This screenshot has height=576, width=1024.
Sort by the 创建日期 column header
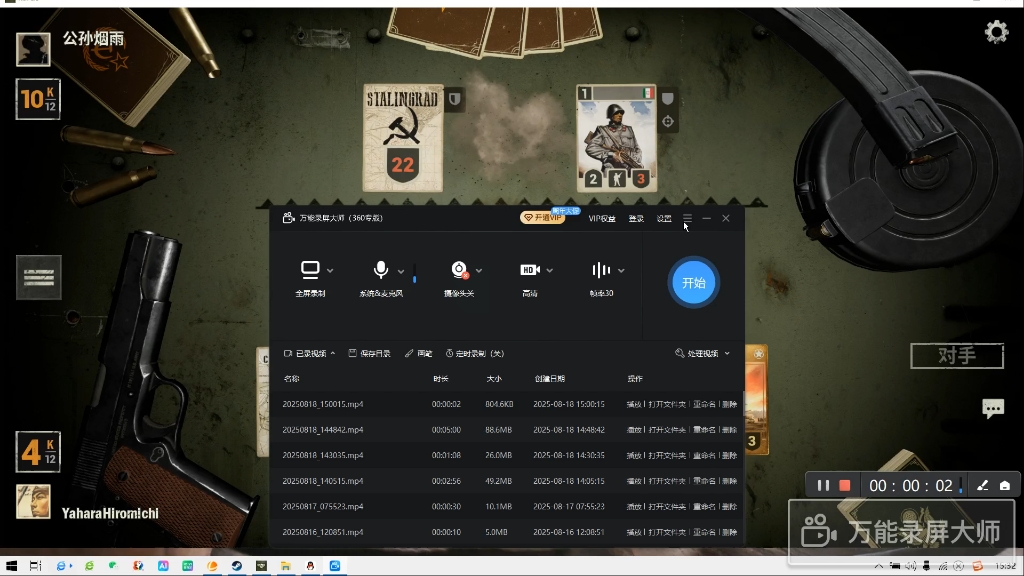[x=550, y=379]
